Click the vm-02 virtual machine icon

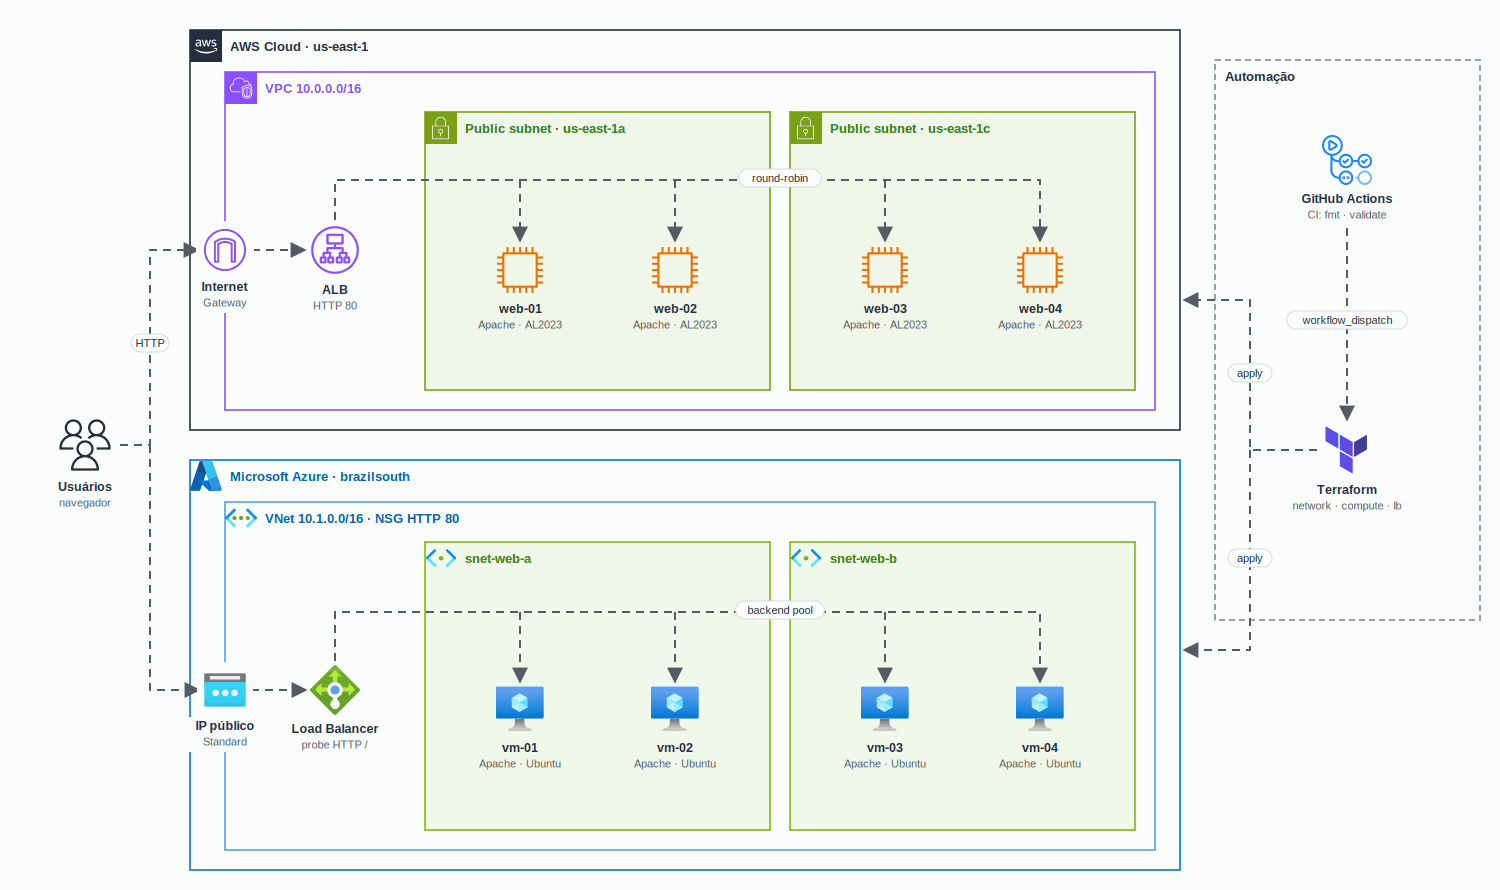click(x=675, y=708)
